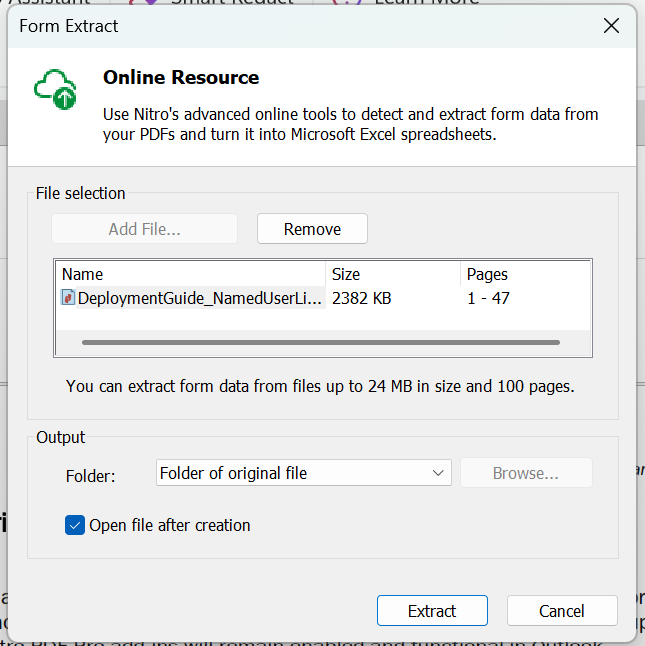Close the Form Extract dialog
Image resolution: width=645 pixels, height=646 pixels.
[x=611, y=26]
